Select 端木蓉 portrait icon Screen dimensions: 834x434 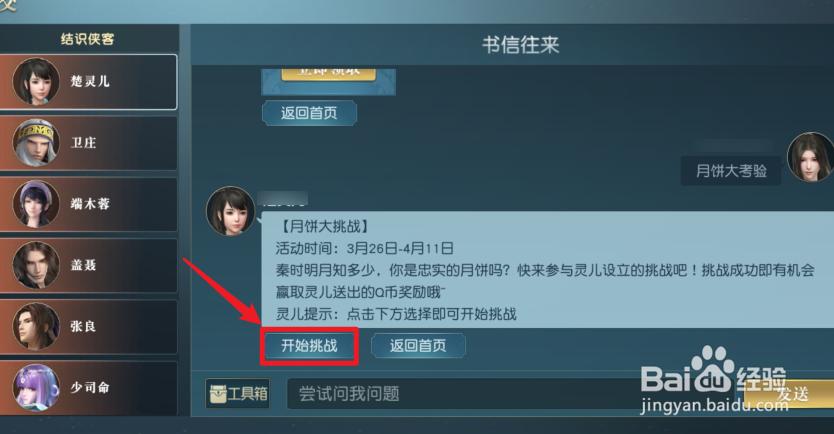click(x=36, y=204)
